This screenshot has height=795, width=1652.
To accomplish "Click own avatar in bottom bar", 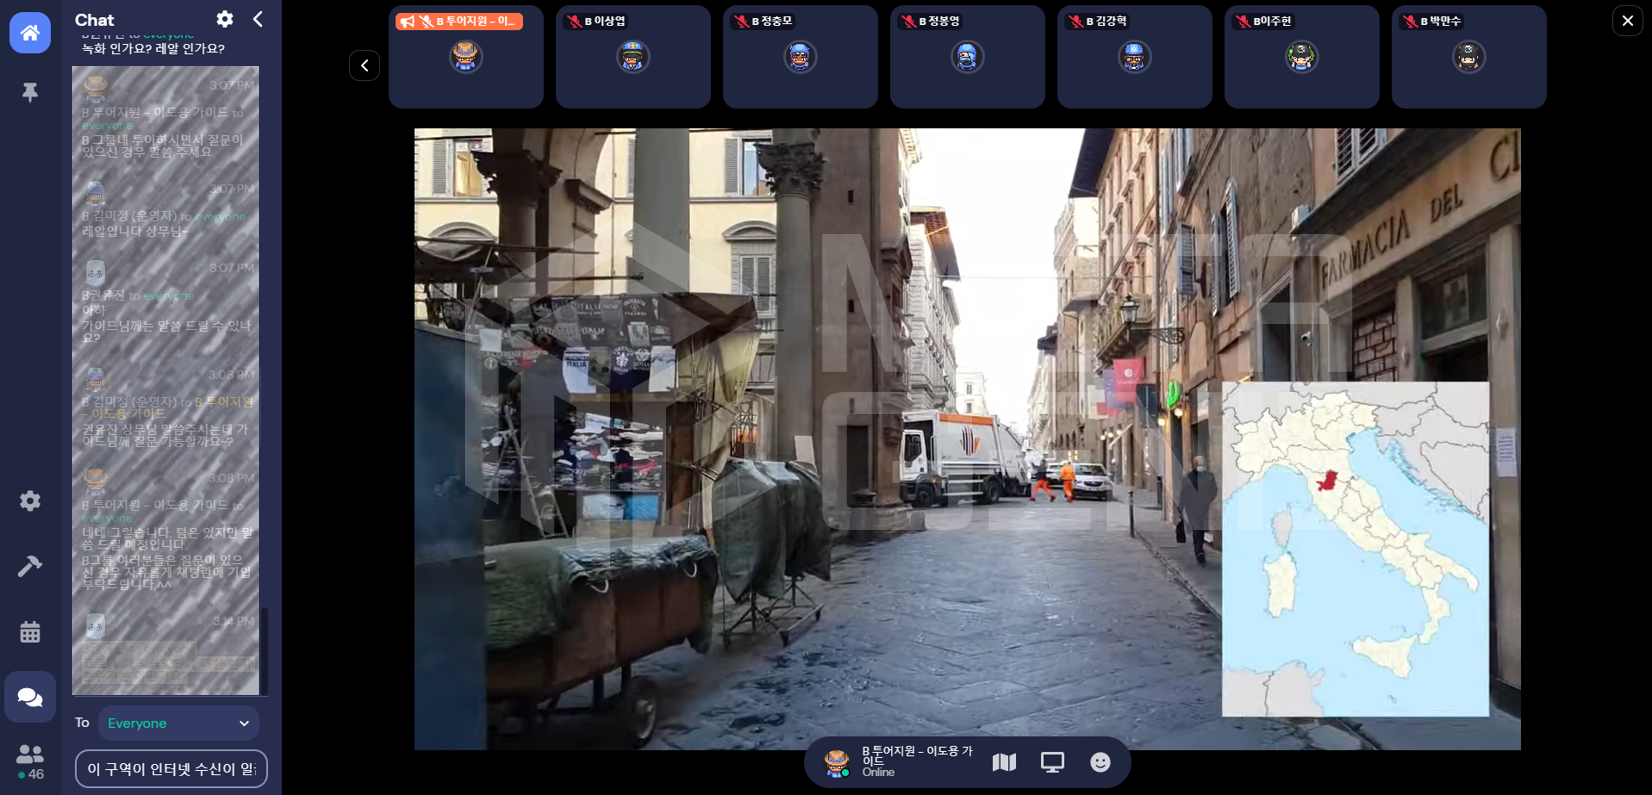I will pos(836,762).
